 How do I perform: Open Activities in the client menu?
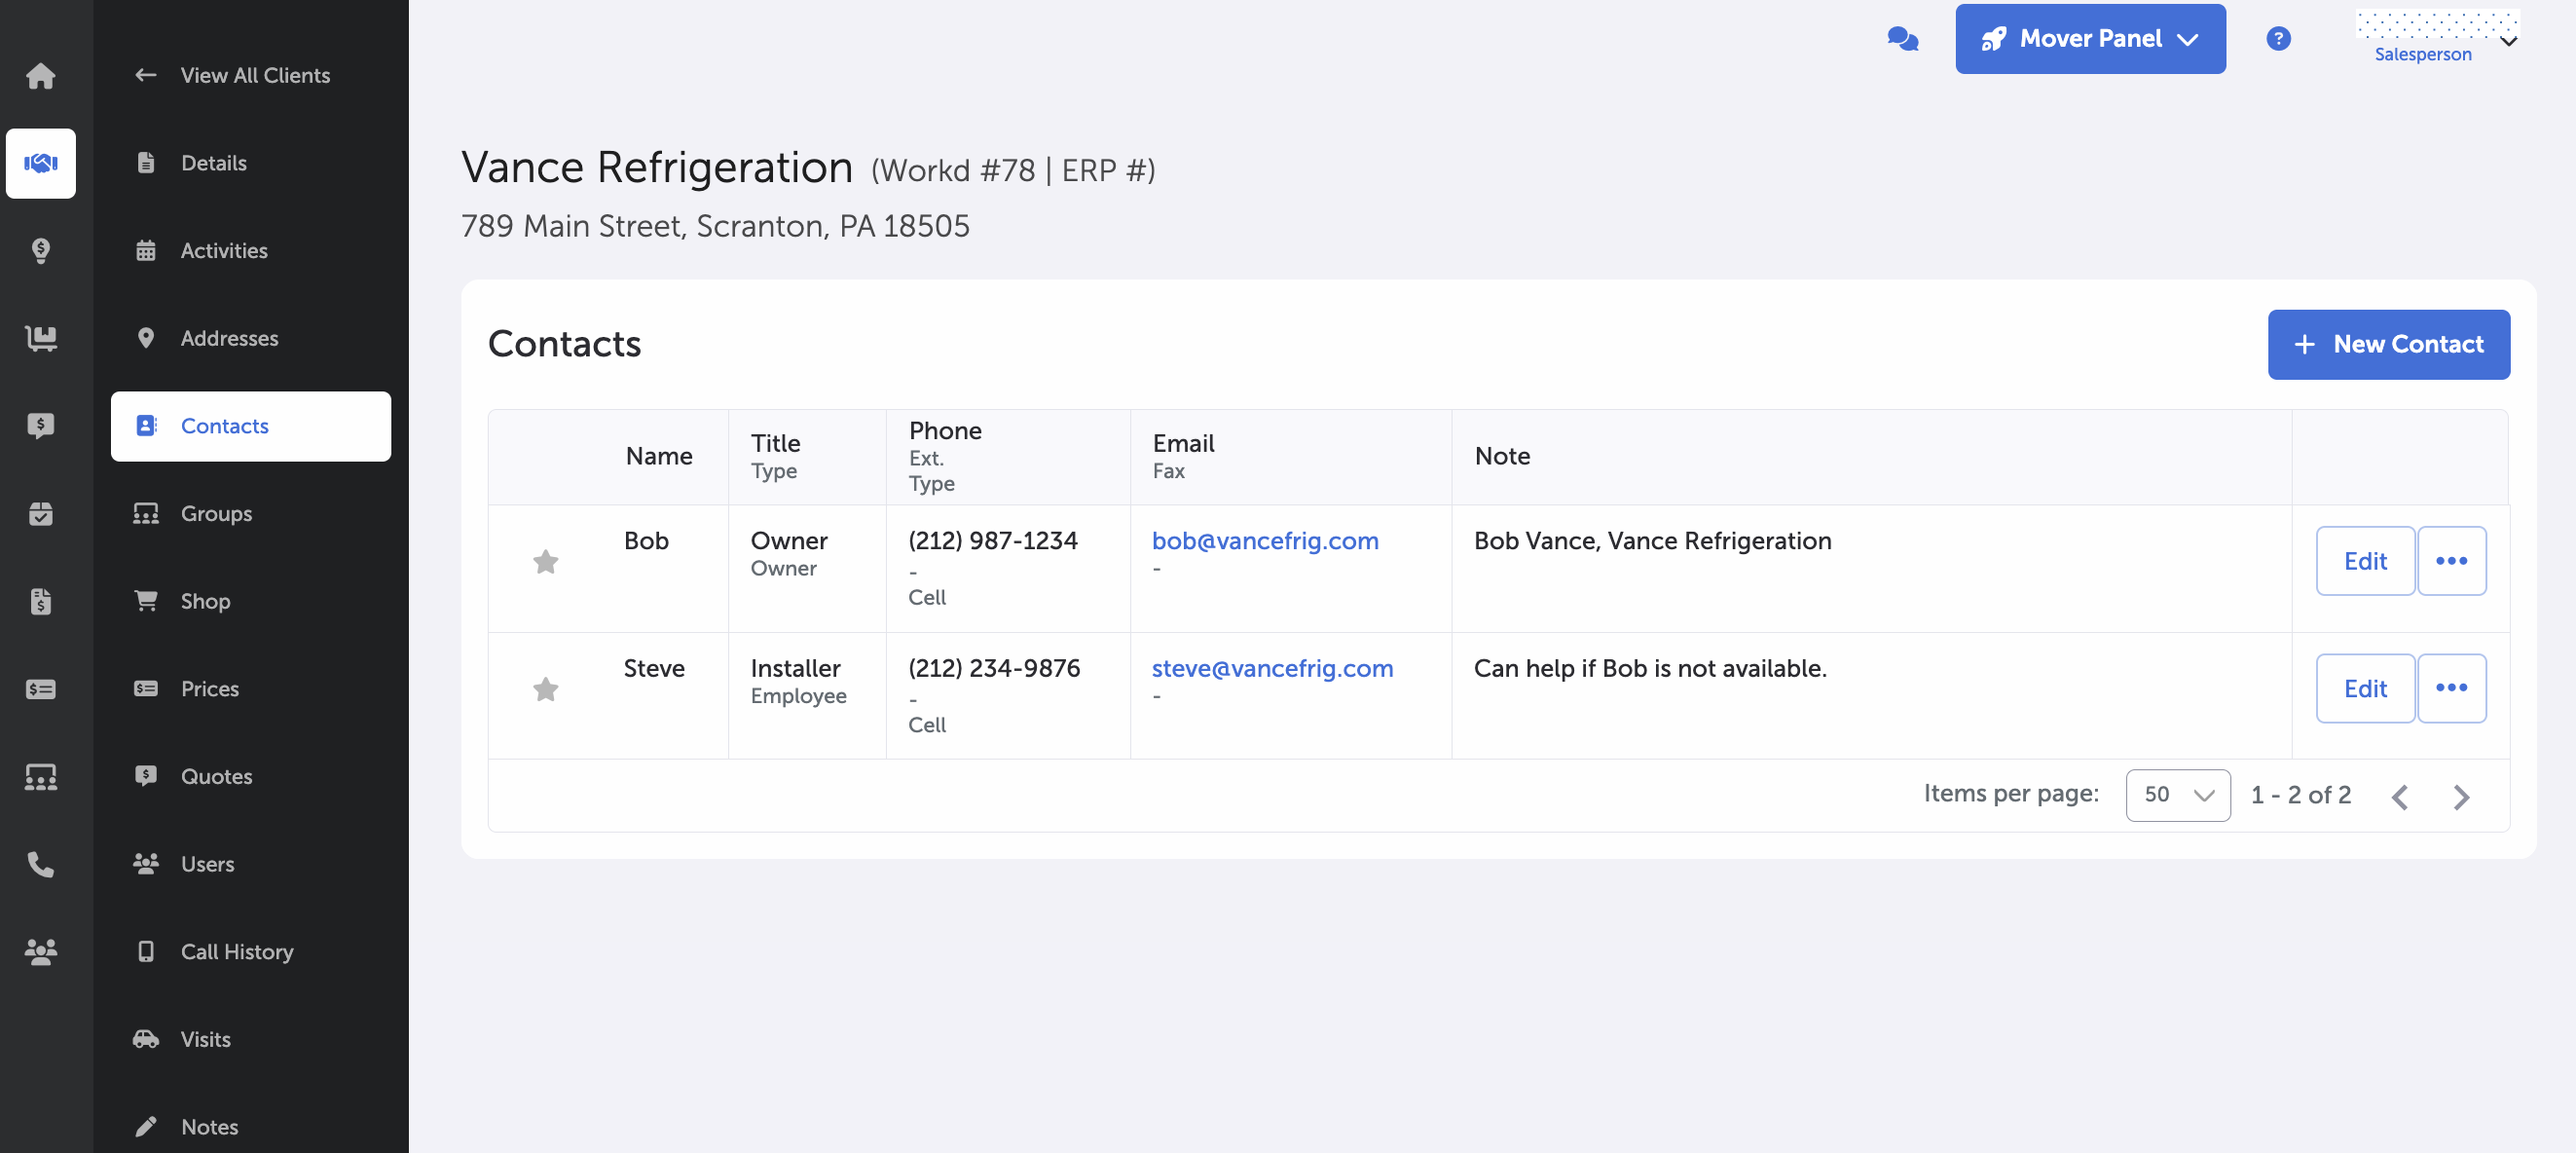pos(224,251)
